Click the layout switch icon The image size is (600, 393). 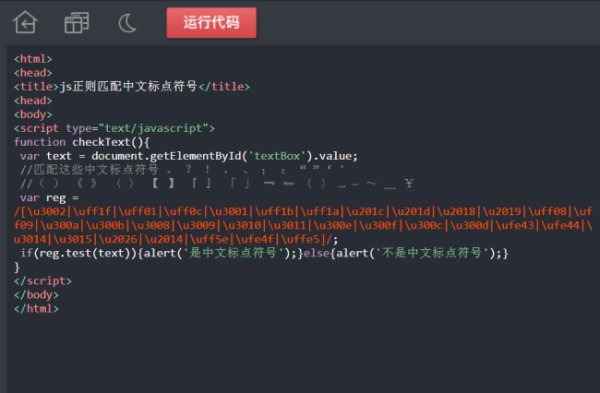(x=77, y=23)
